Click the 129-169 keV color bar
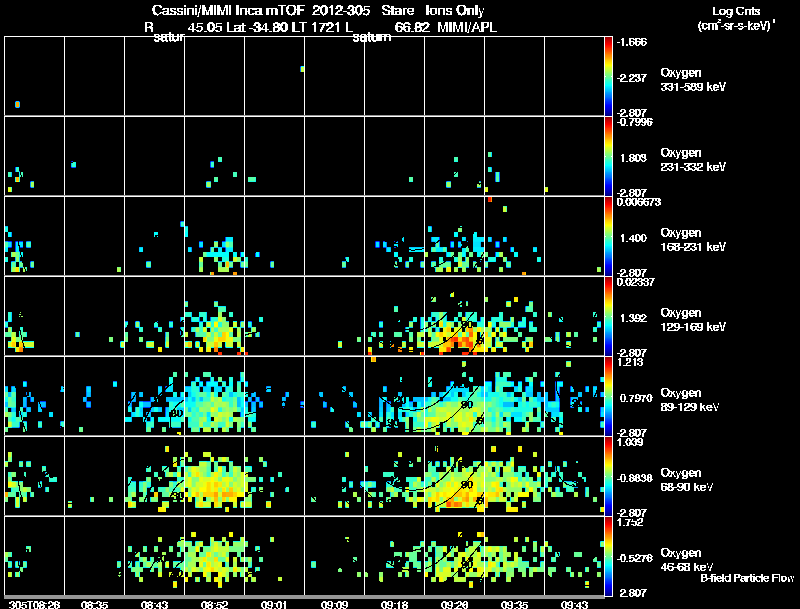800x609 pixels. 608,316
